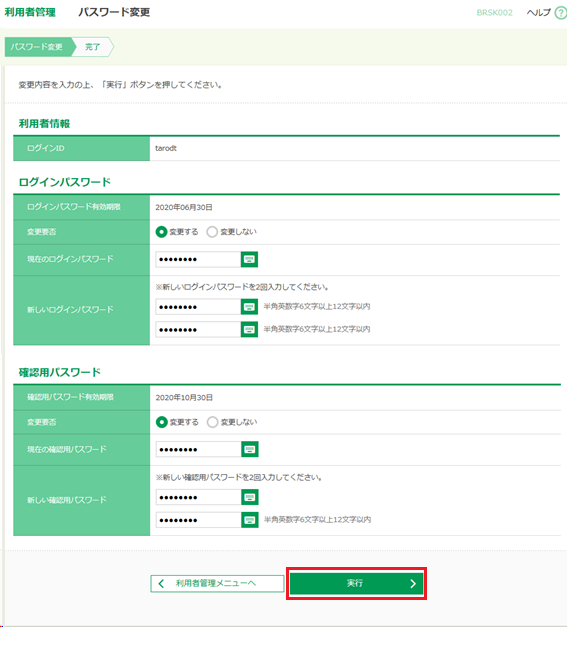Open software keyboard for second new login password
567x666 pixels.
[249, 329]
